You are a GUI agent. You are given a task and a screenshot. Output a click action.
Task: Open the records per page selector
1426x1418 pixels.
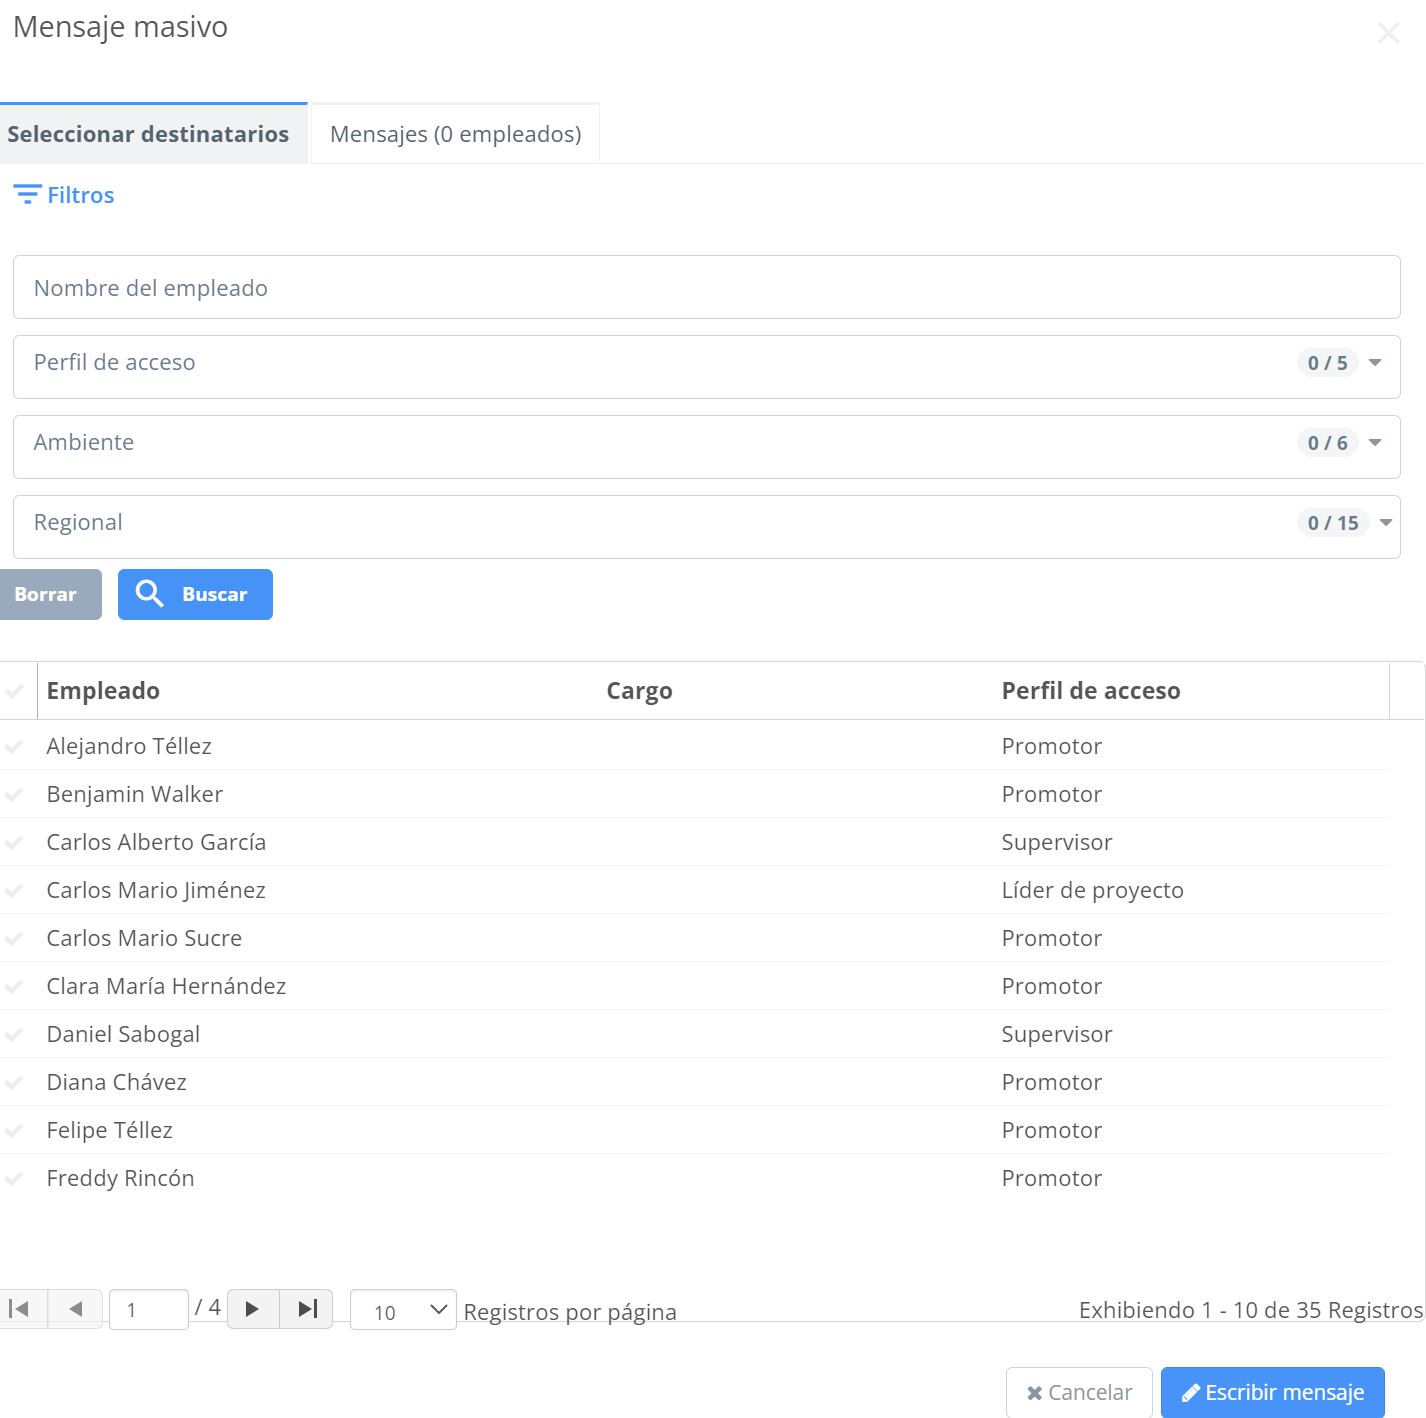tap(403, 1310)
